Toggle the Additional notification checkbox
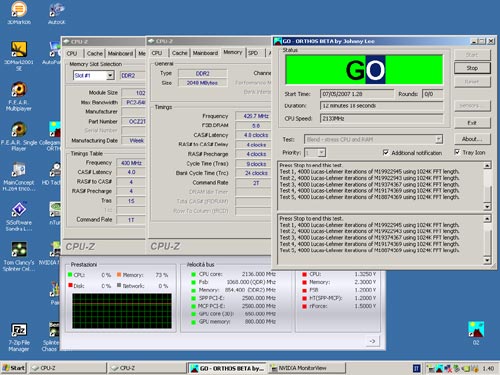This screenshot has height=375, width=500. pos(386,152)
